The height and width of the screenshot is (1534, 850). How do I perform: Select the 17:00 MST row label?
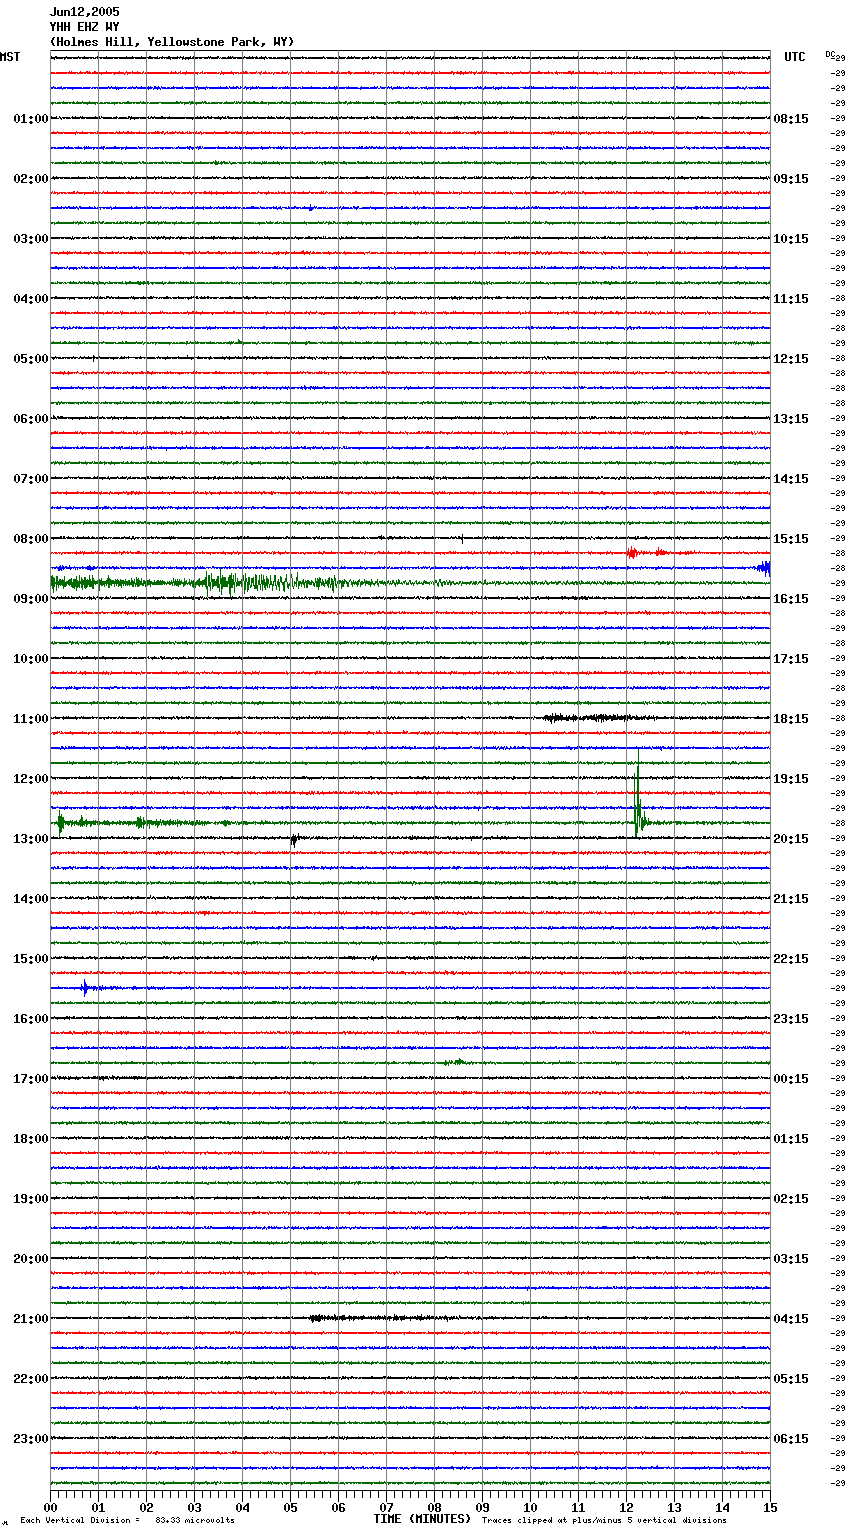pos(31,1079)
